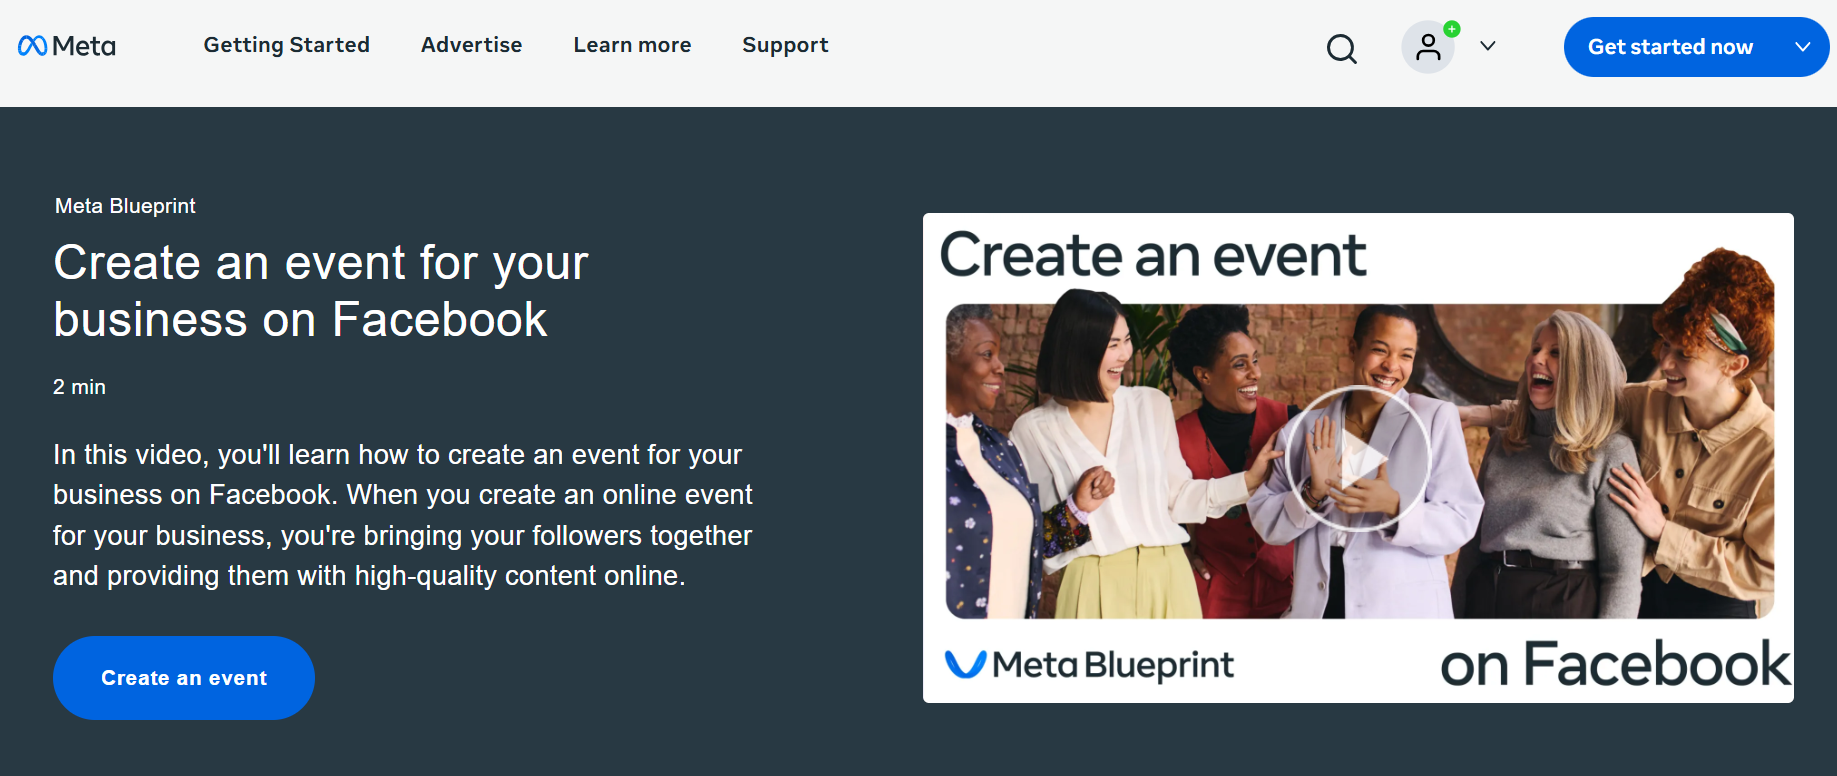Click the Meta Blueprint logo in the video card

pyautogui.click(x=1089, y=665)
